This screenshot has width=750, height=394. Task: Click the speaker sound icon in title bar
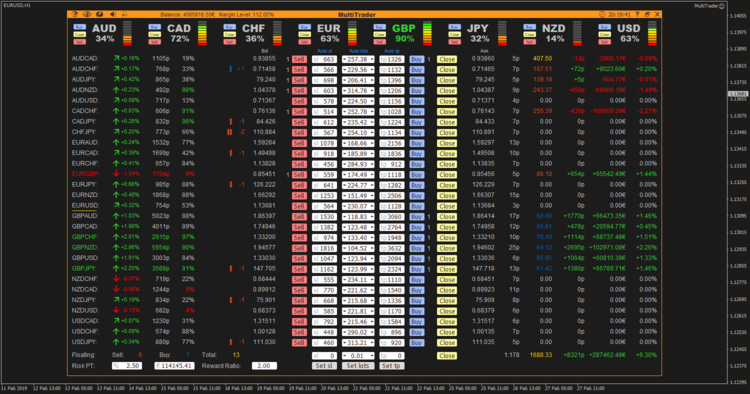pyautogui.click(x=113, y=14)
